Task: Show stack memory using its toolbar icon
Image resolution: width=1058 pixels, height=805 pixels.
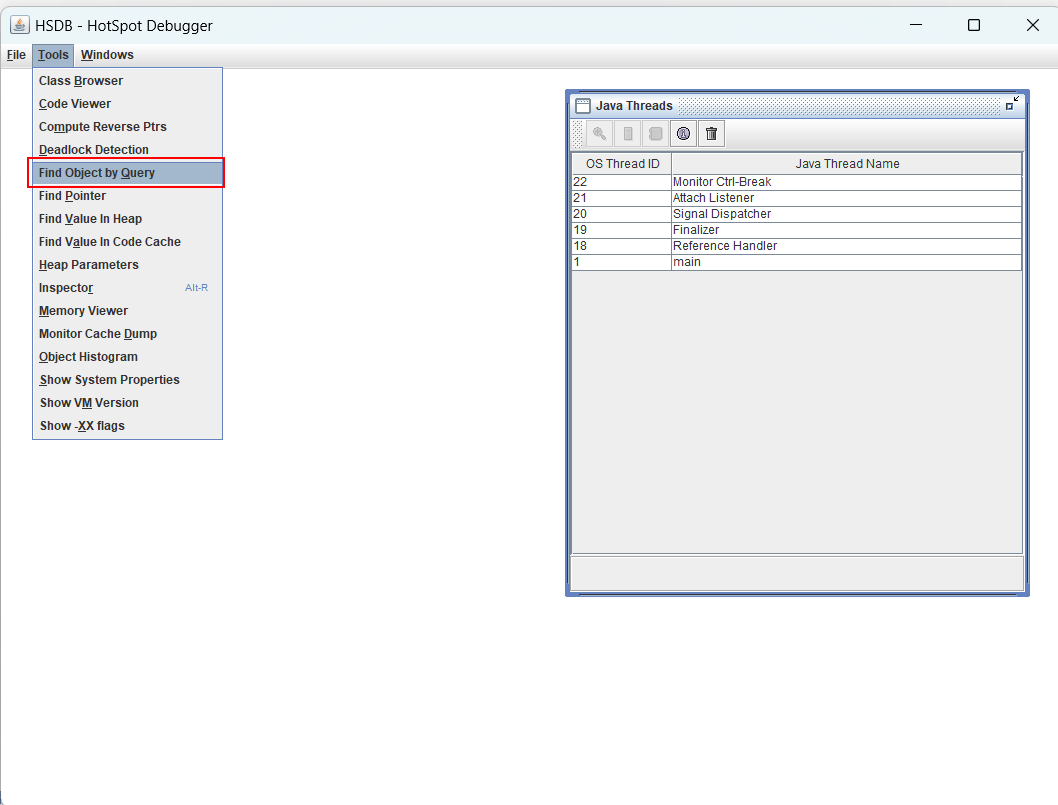Action: click(627, 133)
